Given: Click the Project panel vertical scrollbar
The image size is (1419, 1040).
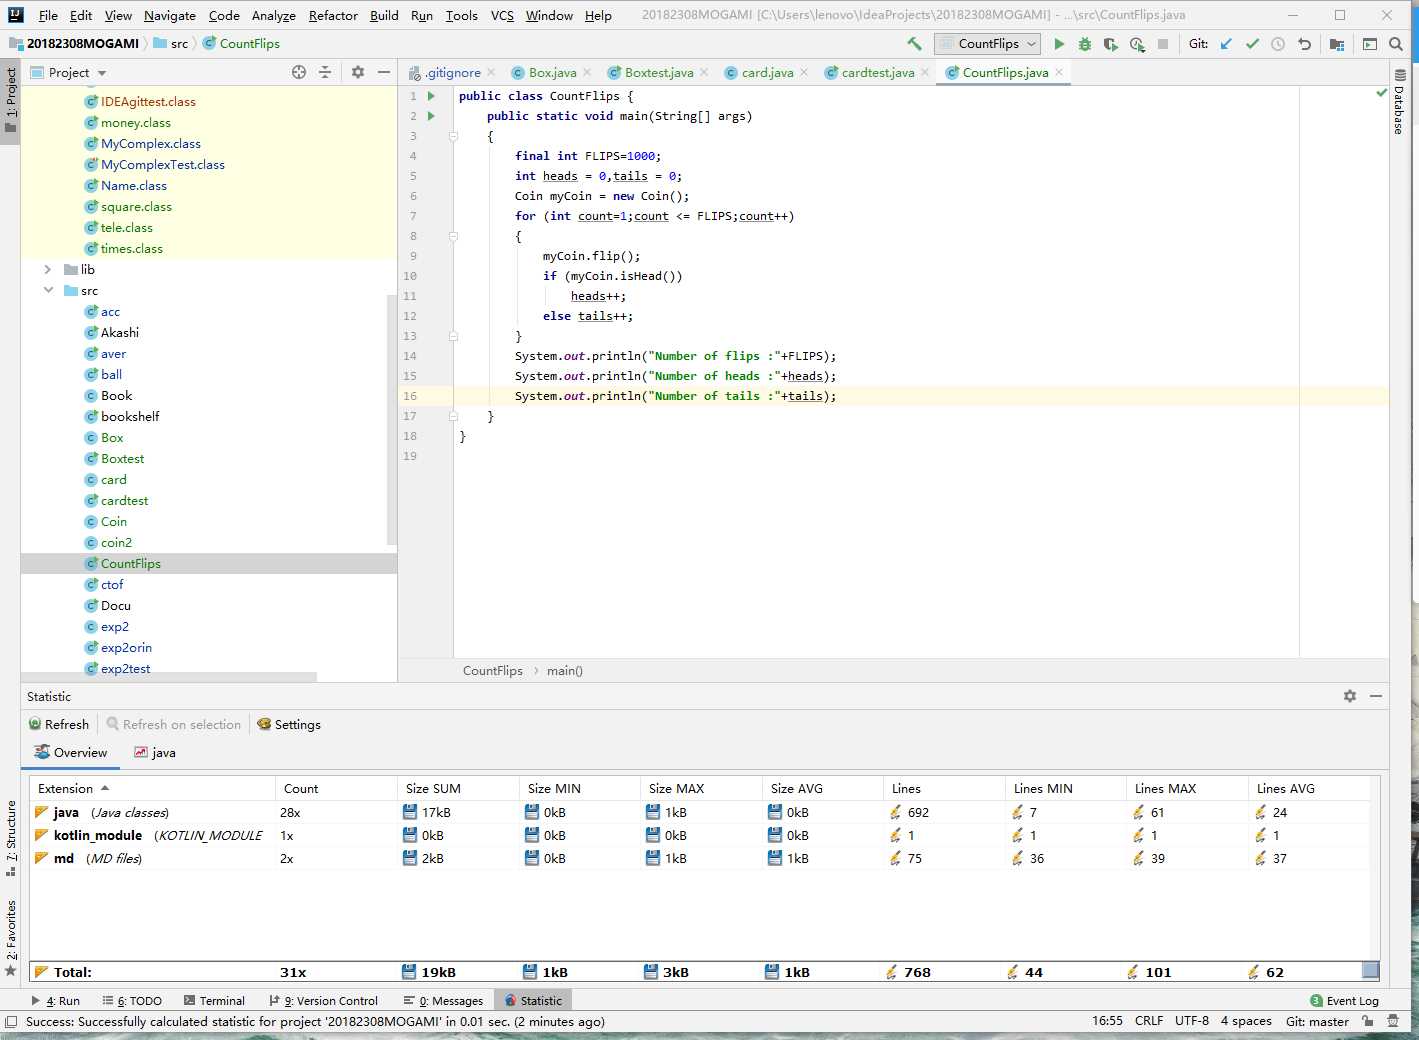Looking at the screenshot, I should pyautogui.click(x=392, y=420).
